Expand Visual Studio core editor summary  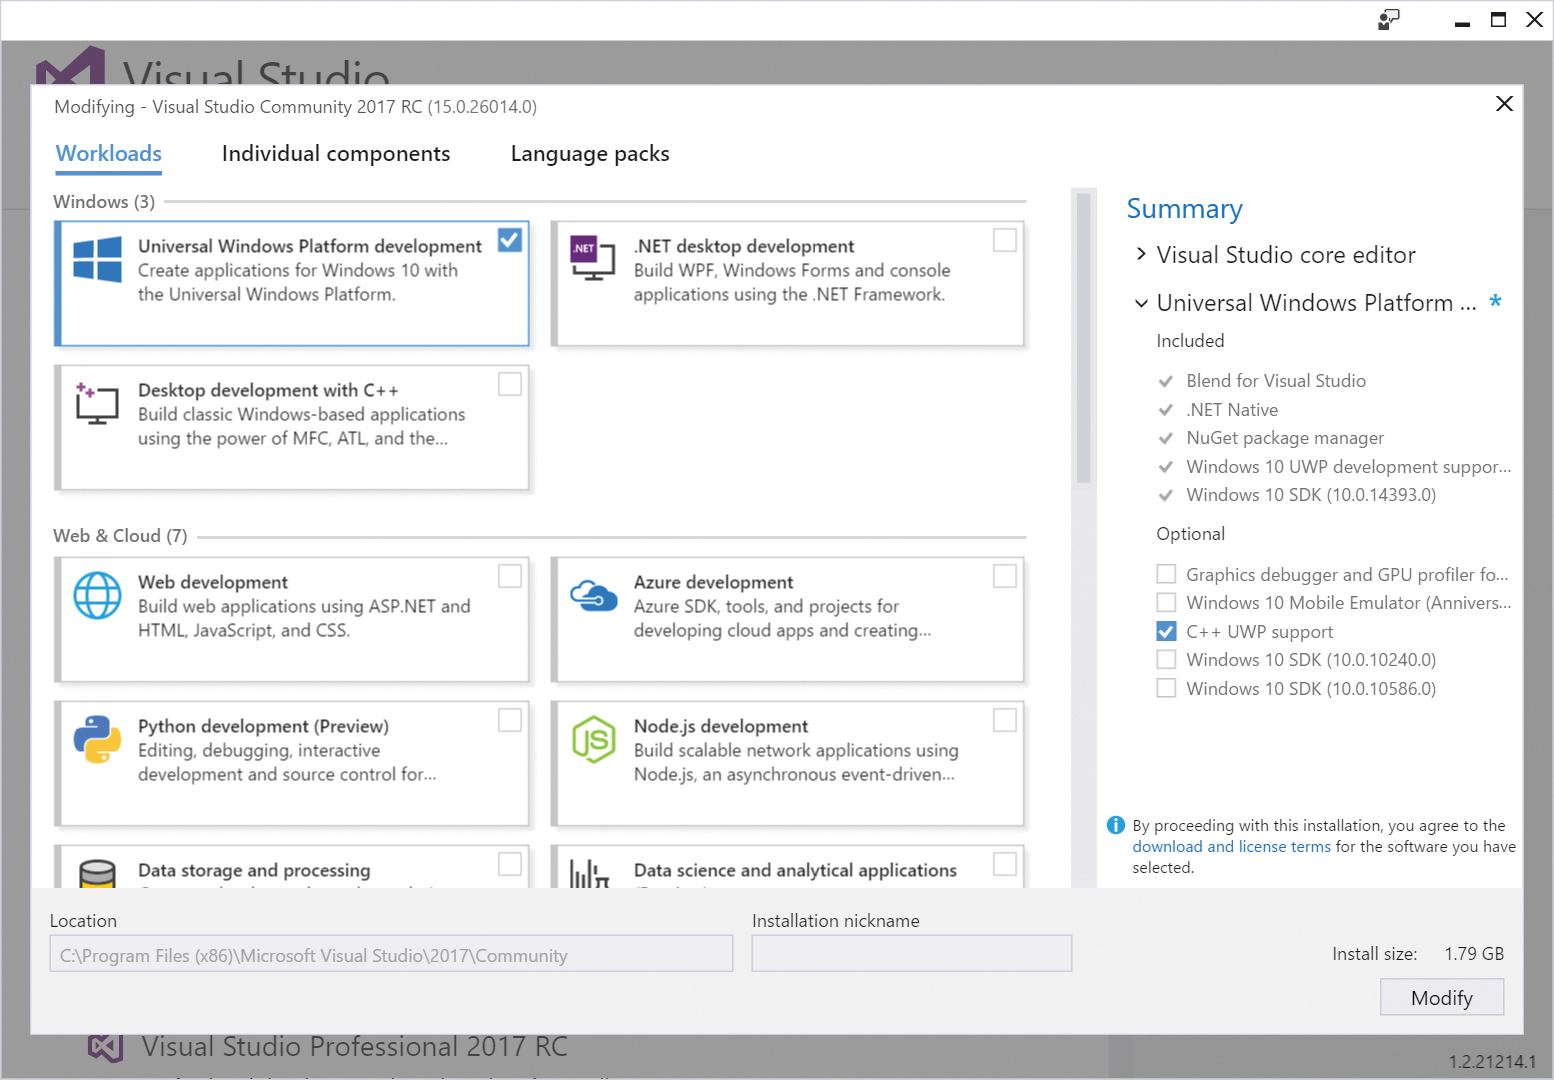point(1141,254)
